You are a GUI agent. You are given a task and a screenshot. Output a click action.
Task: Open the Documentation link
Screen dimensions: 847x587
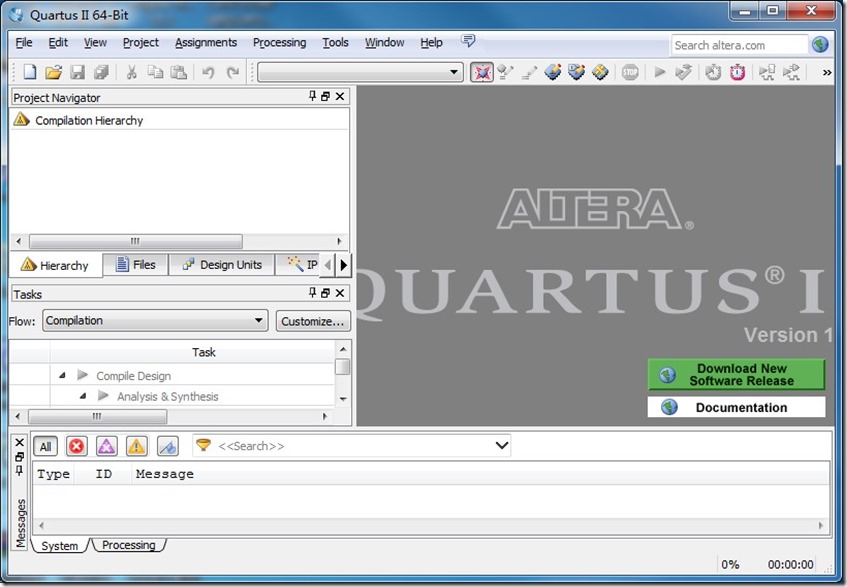tap(736, 407)
